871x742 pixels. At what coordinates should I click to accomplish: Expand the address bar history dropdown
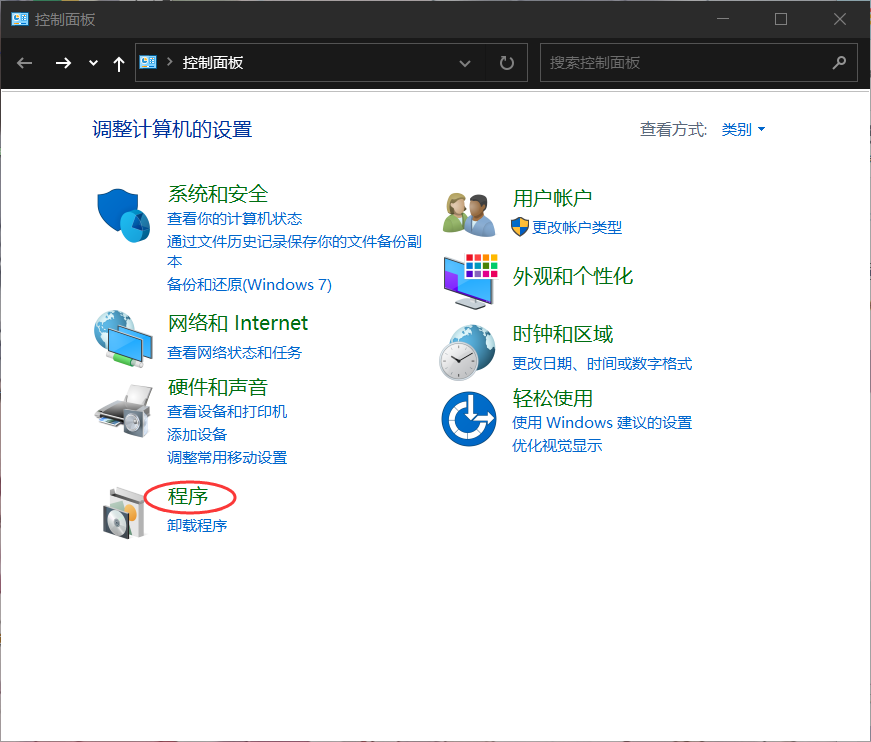coord(464,63)
